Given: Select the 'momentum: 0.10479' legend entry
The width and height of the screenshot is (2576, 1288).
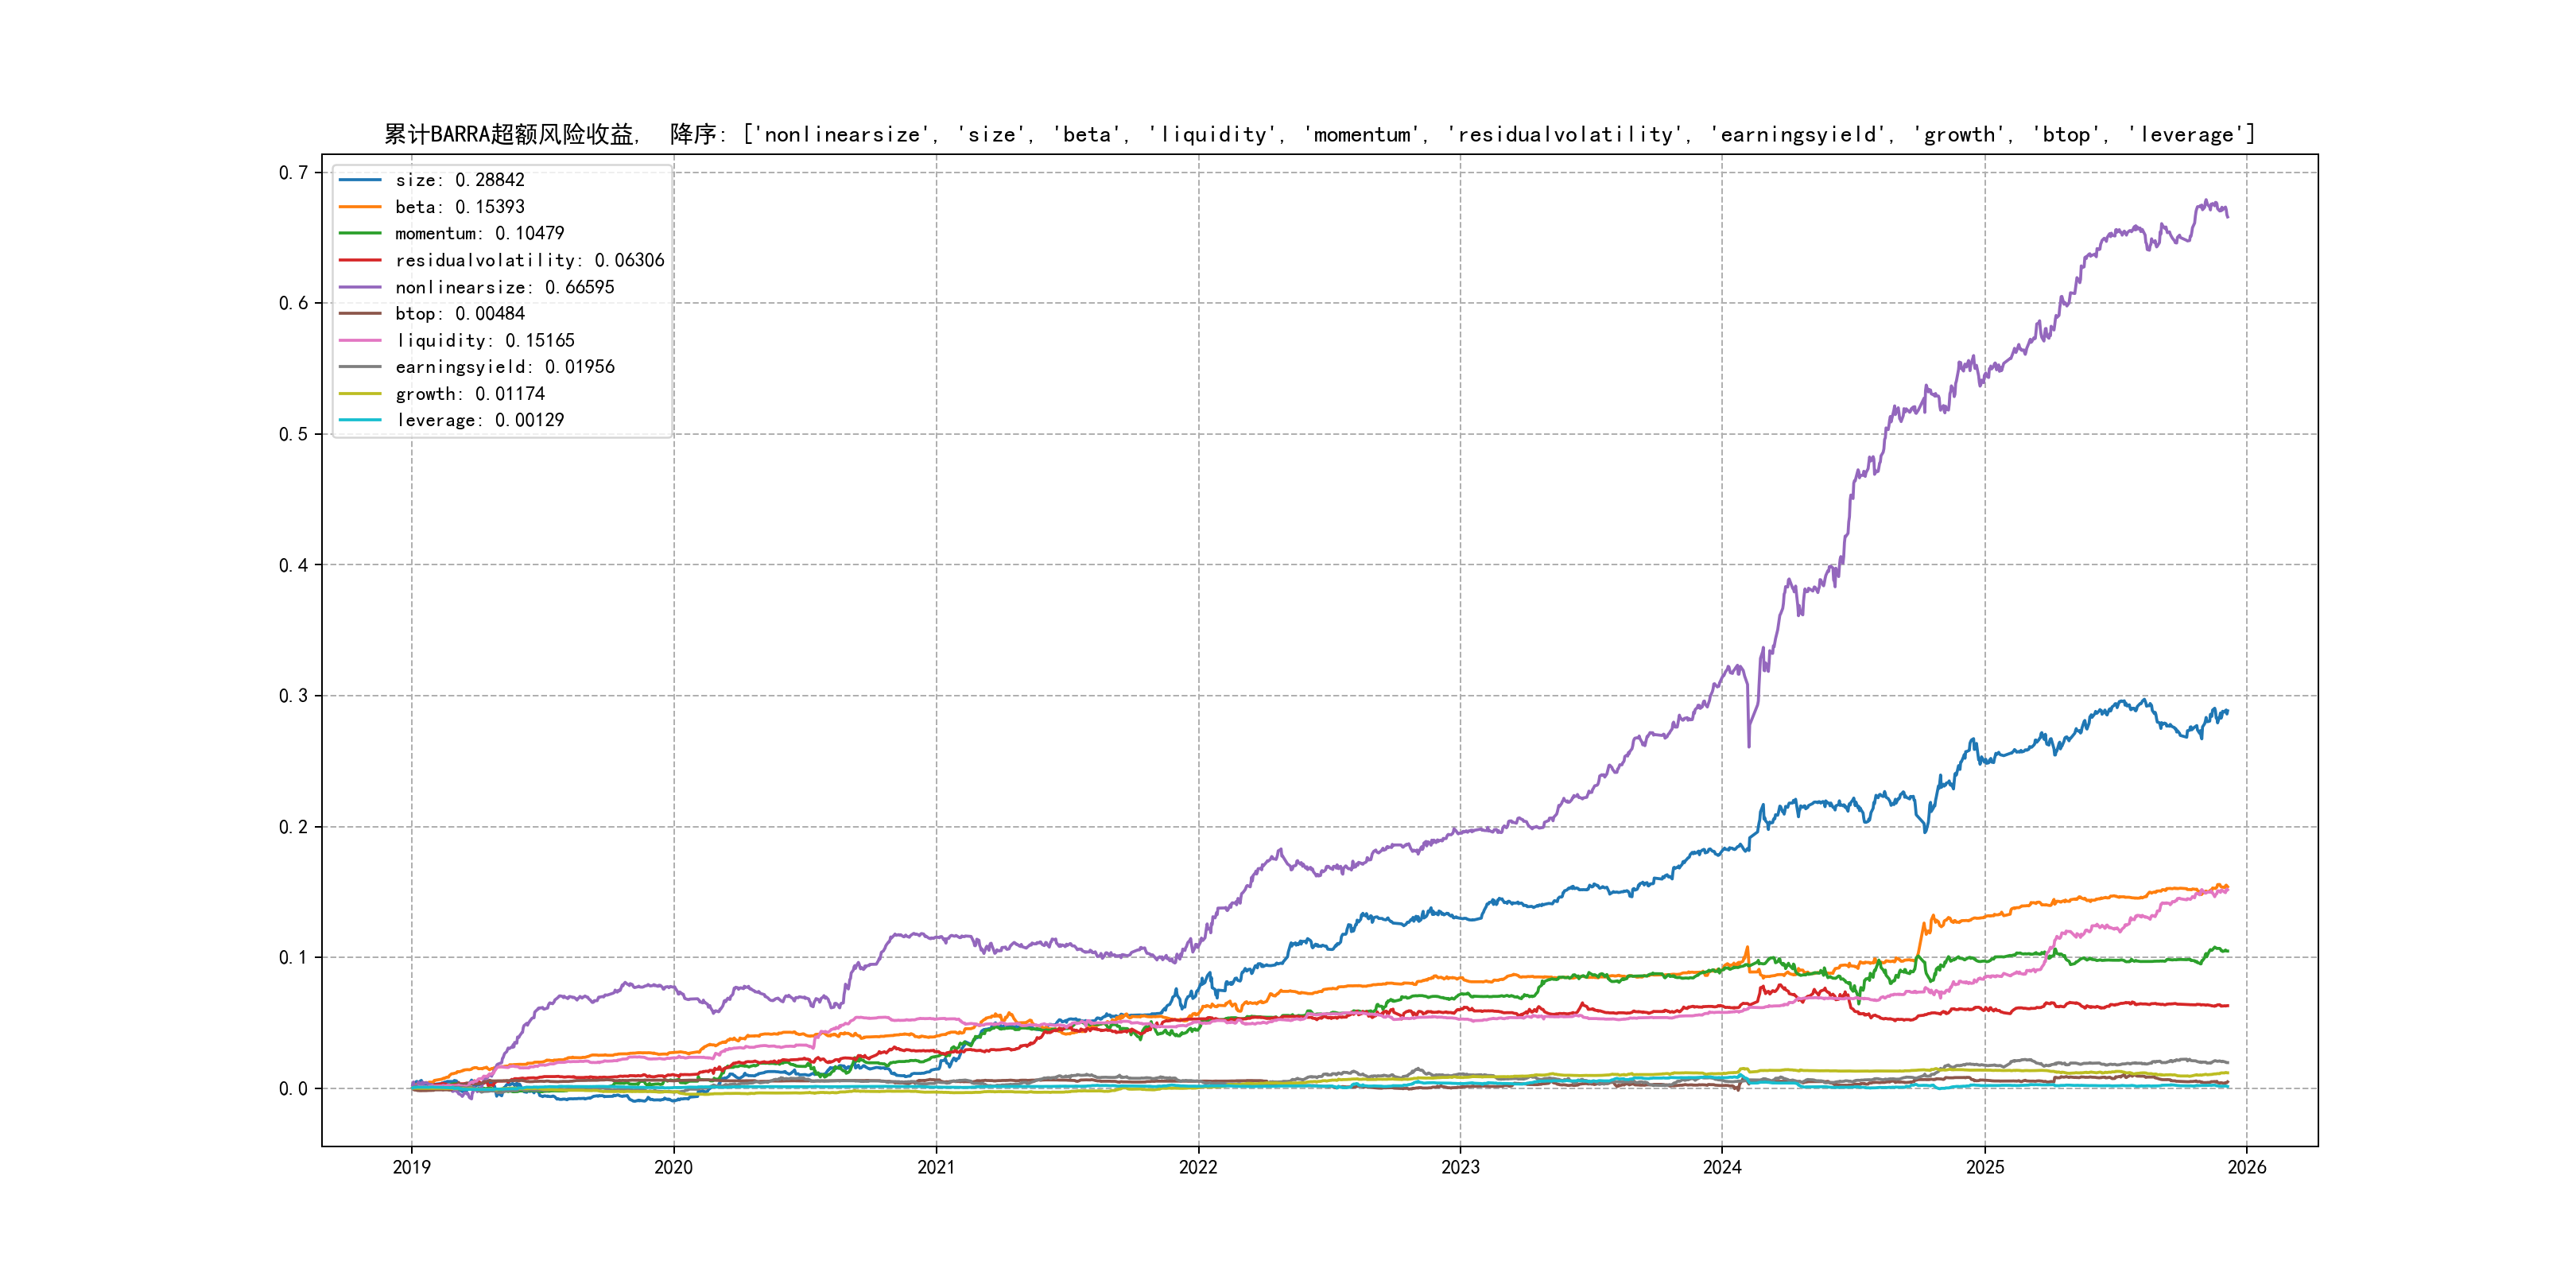Looking at the screenshot, I should [x=479, y=233].
